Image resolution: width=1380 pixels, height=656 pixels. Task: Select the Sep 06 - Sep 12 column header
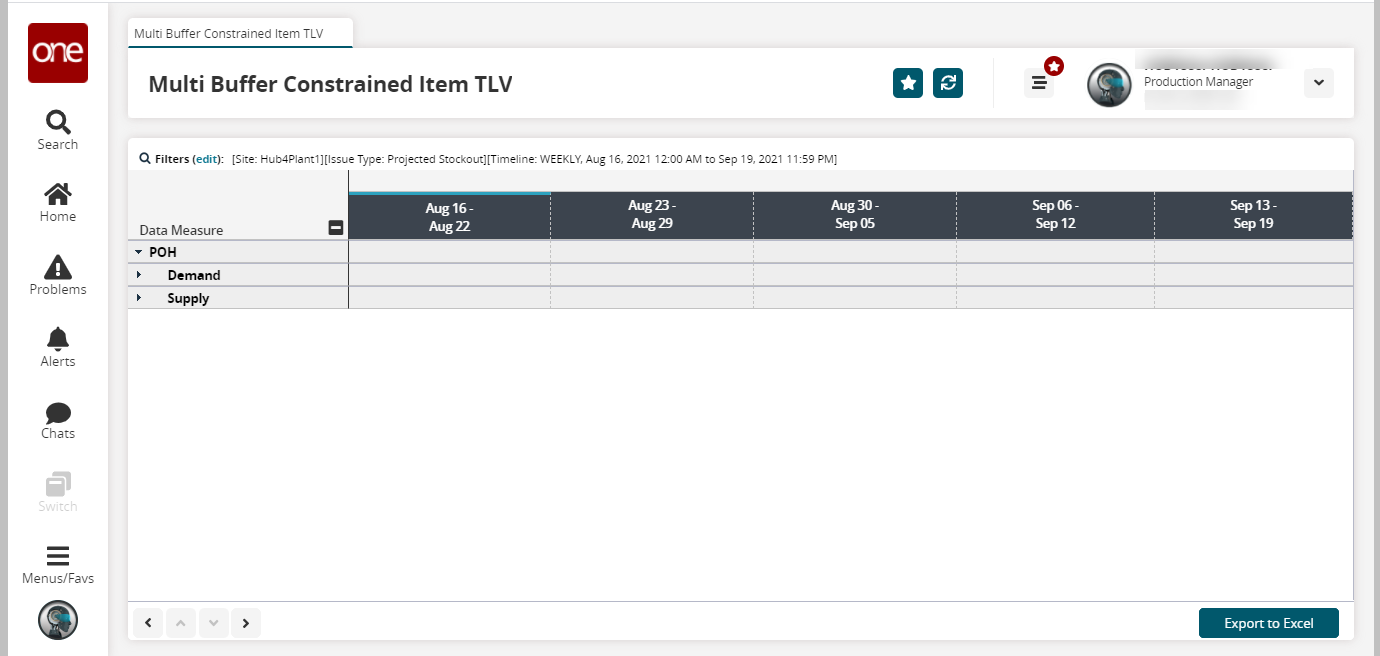(1055, 216)
